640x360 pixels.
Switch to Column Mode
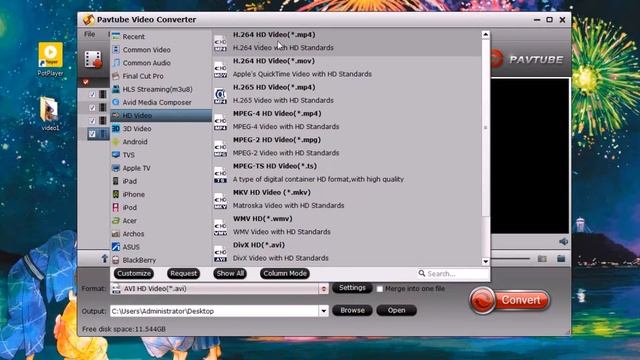coord(285,273)
